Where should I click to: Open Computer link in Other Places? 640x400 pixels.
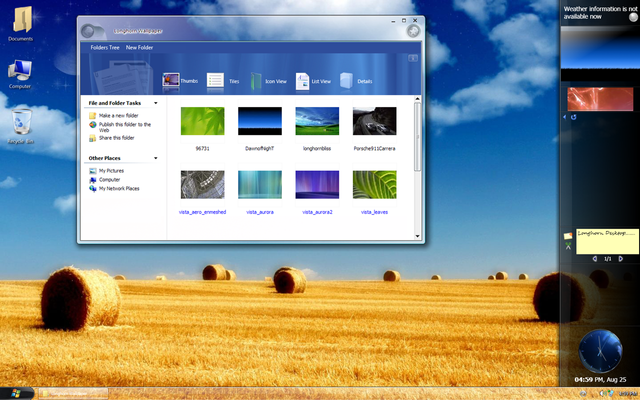[x=109, y=180]
